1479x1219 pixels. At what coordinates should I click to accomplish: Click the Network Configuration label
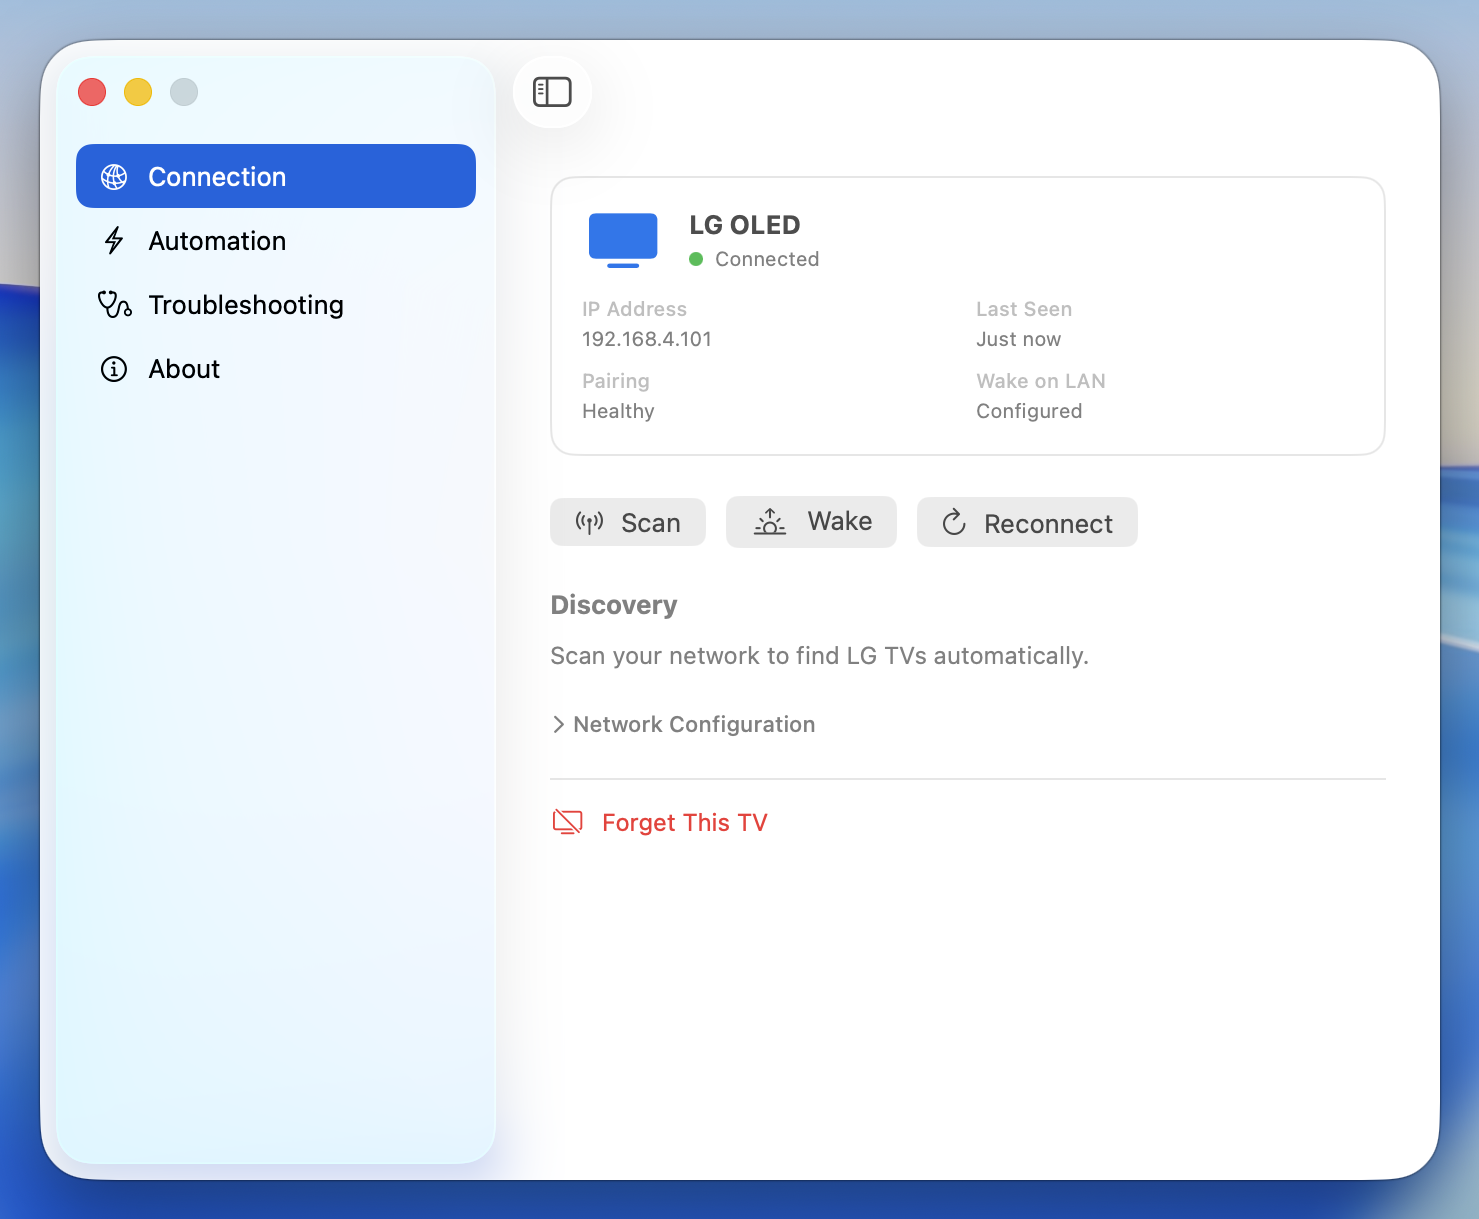pyautogui.click(x=694, y=724)
